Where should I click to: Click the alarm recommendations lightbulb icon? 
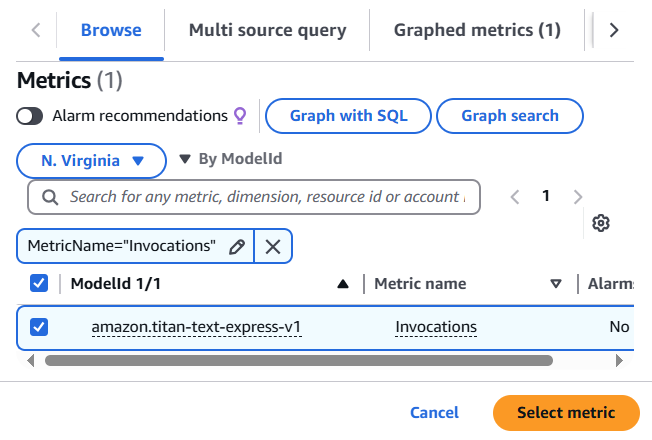(x=240, y=116)
